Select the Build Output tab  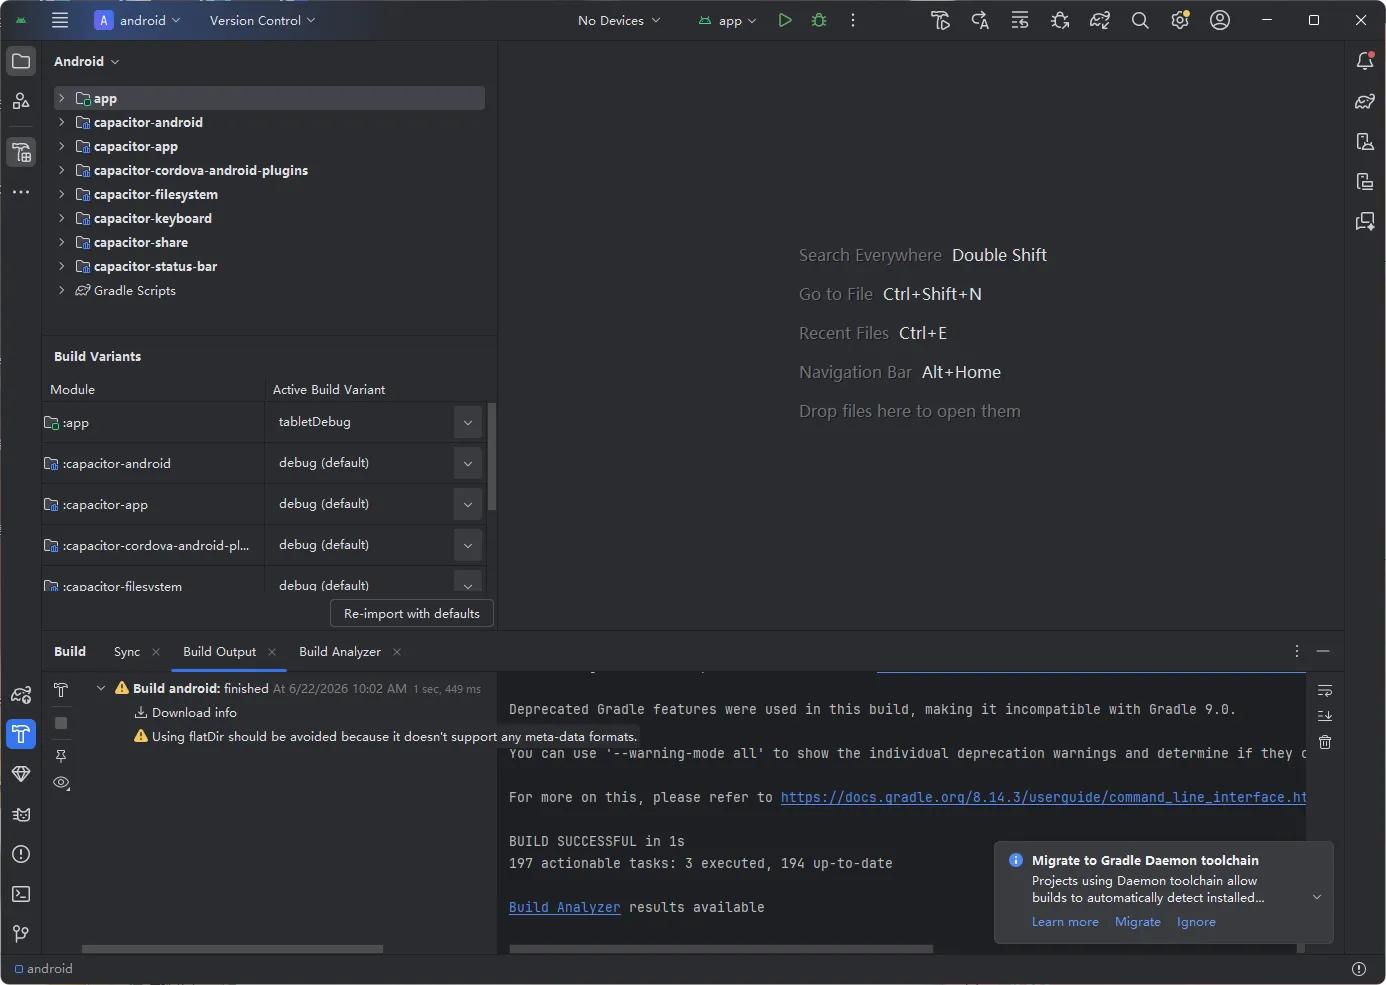click(219, 652)
